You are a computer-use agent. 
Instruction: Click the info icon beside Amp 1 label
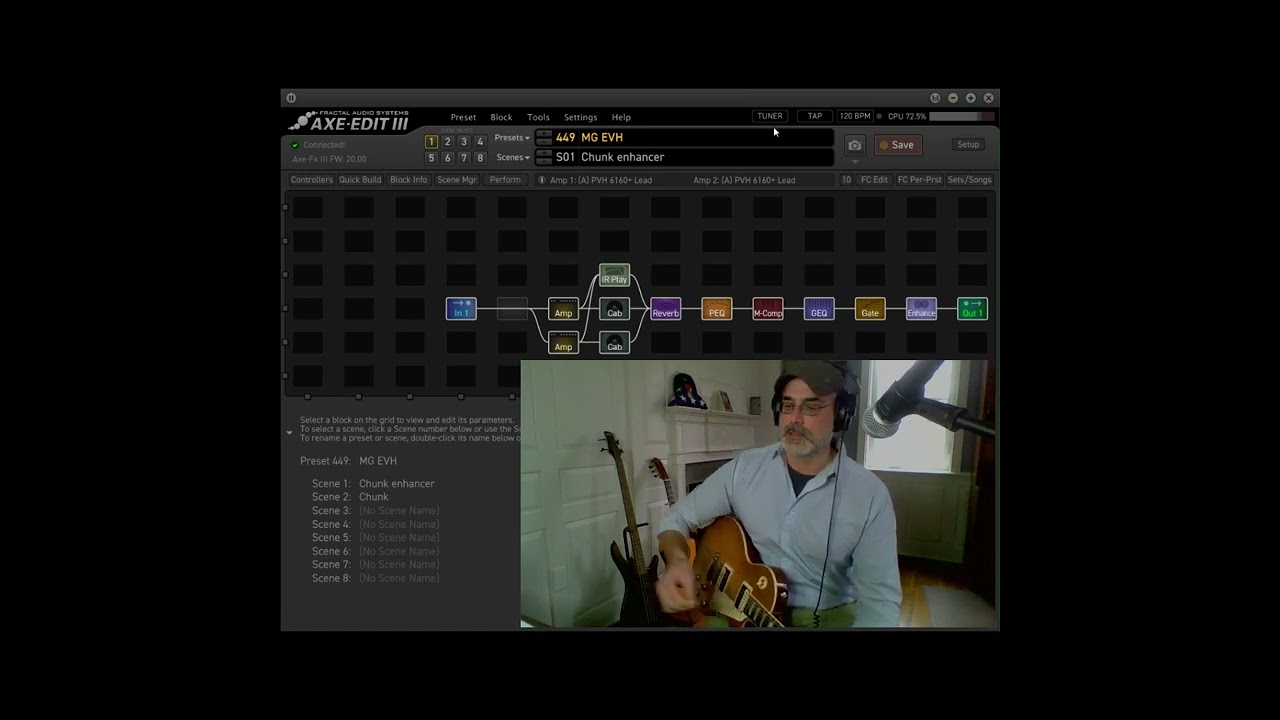pos(542,180)
